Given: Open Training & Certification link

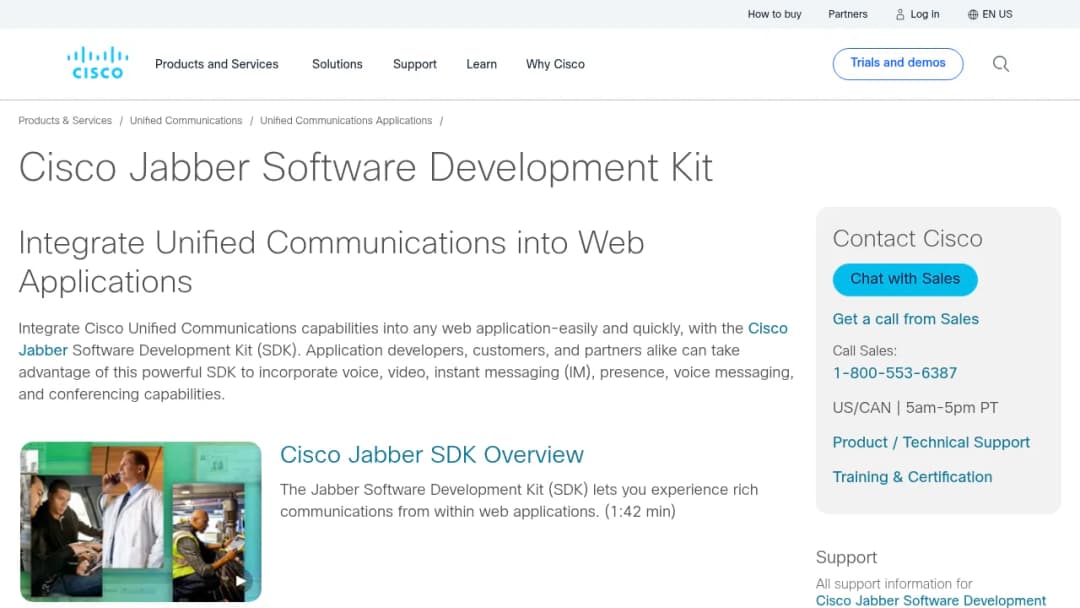Looking at the screenshot, I should pyautogui.click(x=912, y=476).
